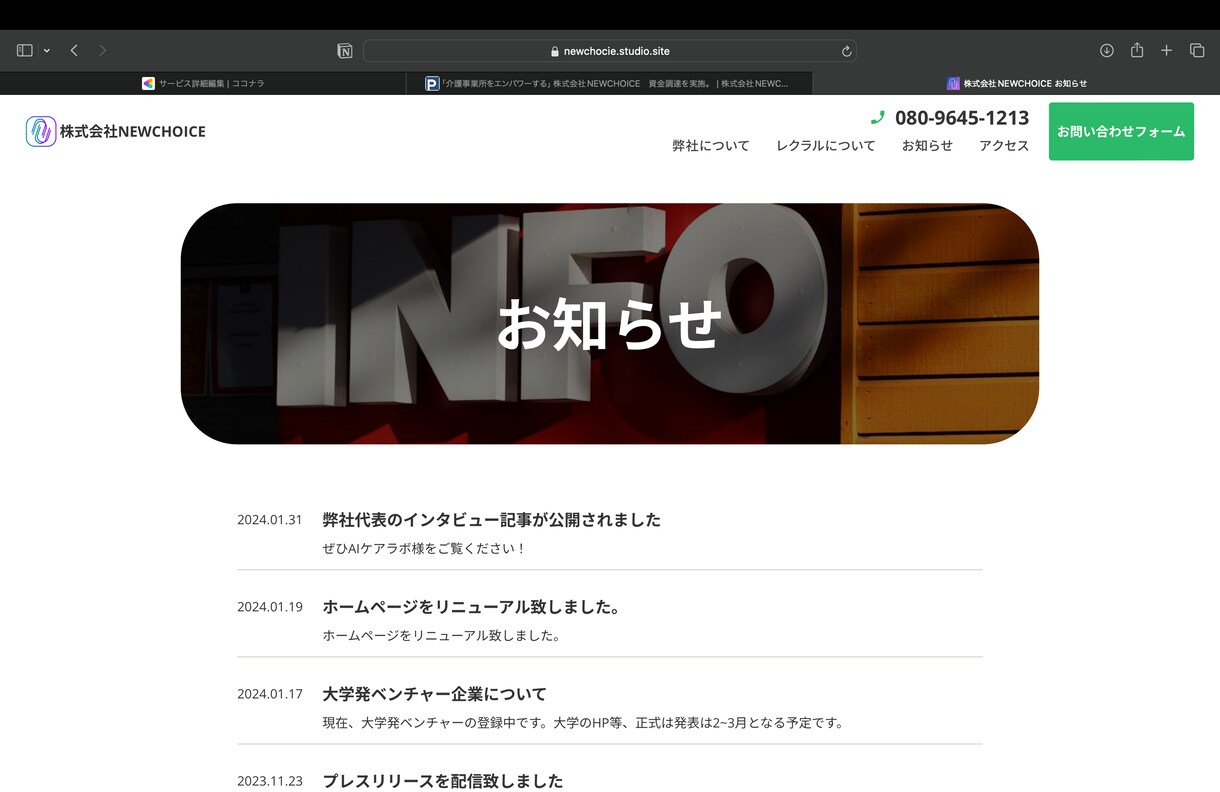1220x792 pixels.
Task: Open the レクラルについて menu item
Action: (x=826, y=146)
